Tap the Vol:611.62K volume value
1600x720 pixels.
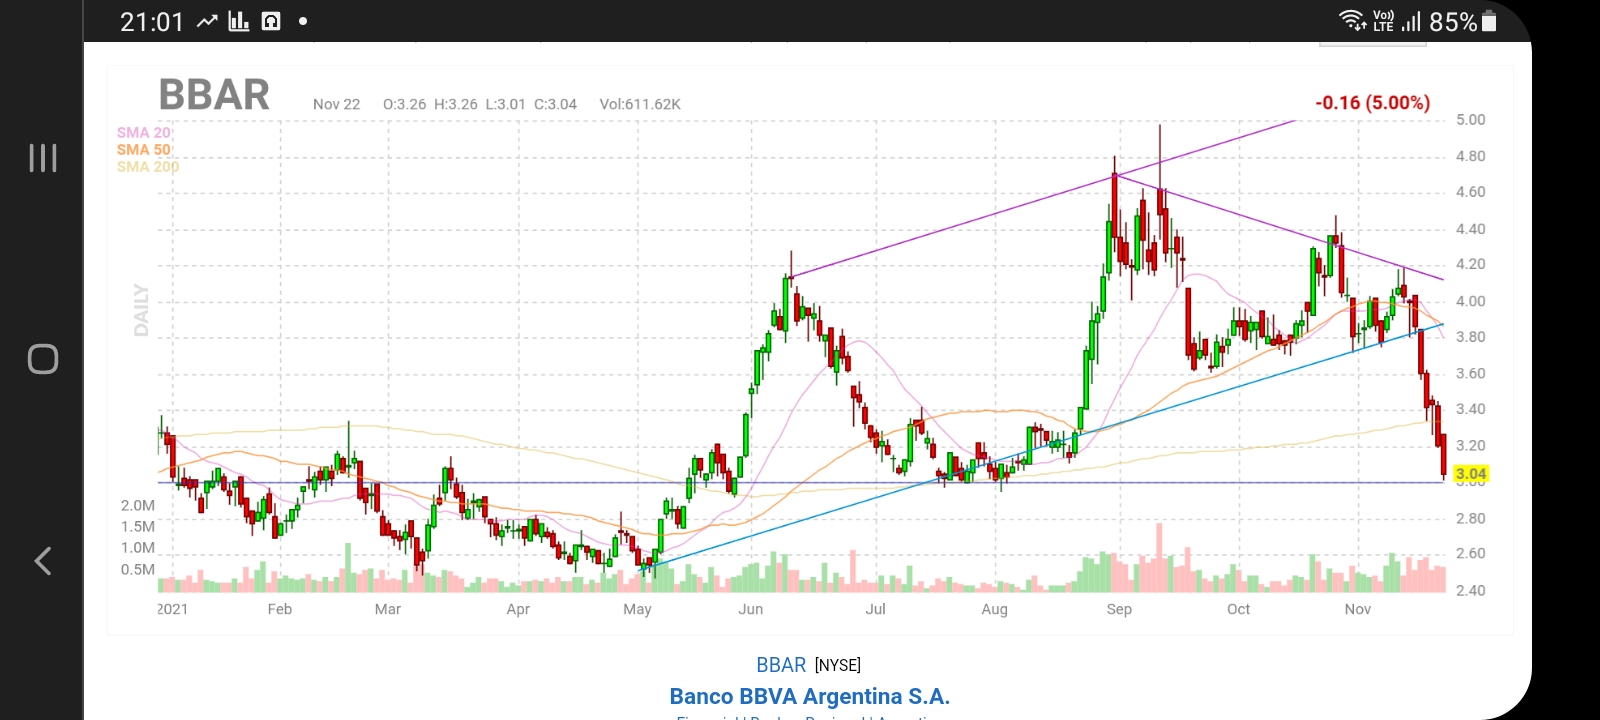tap(640, 104)
